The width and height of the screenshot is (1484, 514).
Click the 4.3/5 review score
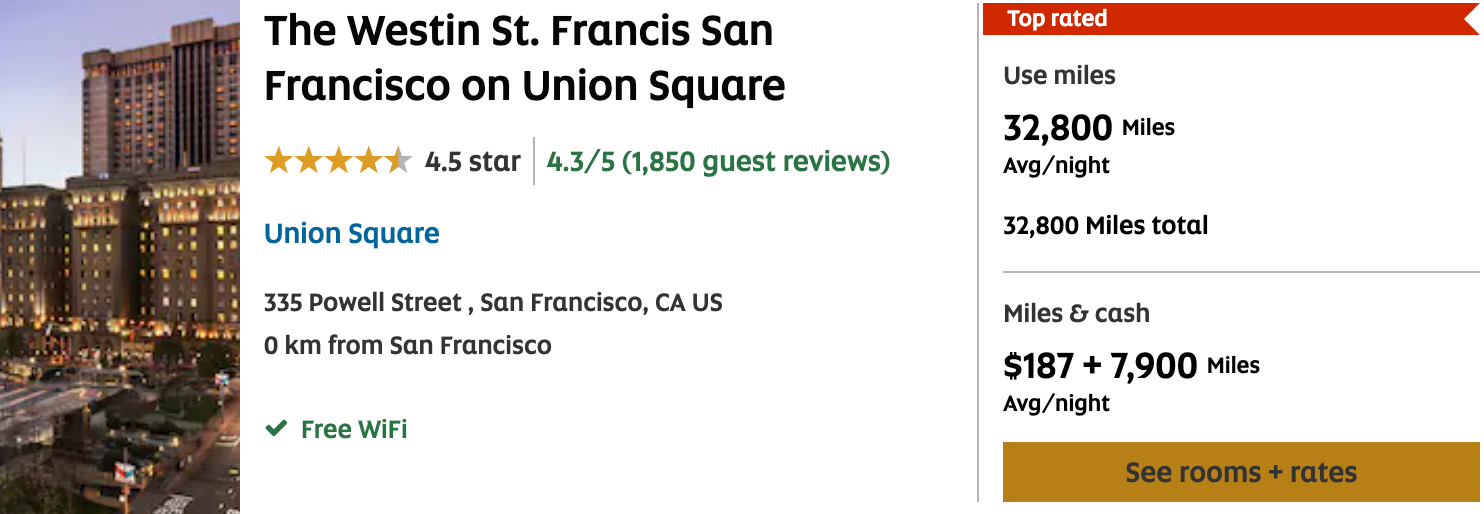(580, 161)
